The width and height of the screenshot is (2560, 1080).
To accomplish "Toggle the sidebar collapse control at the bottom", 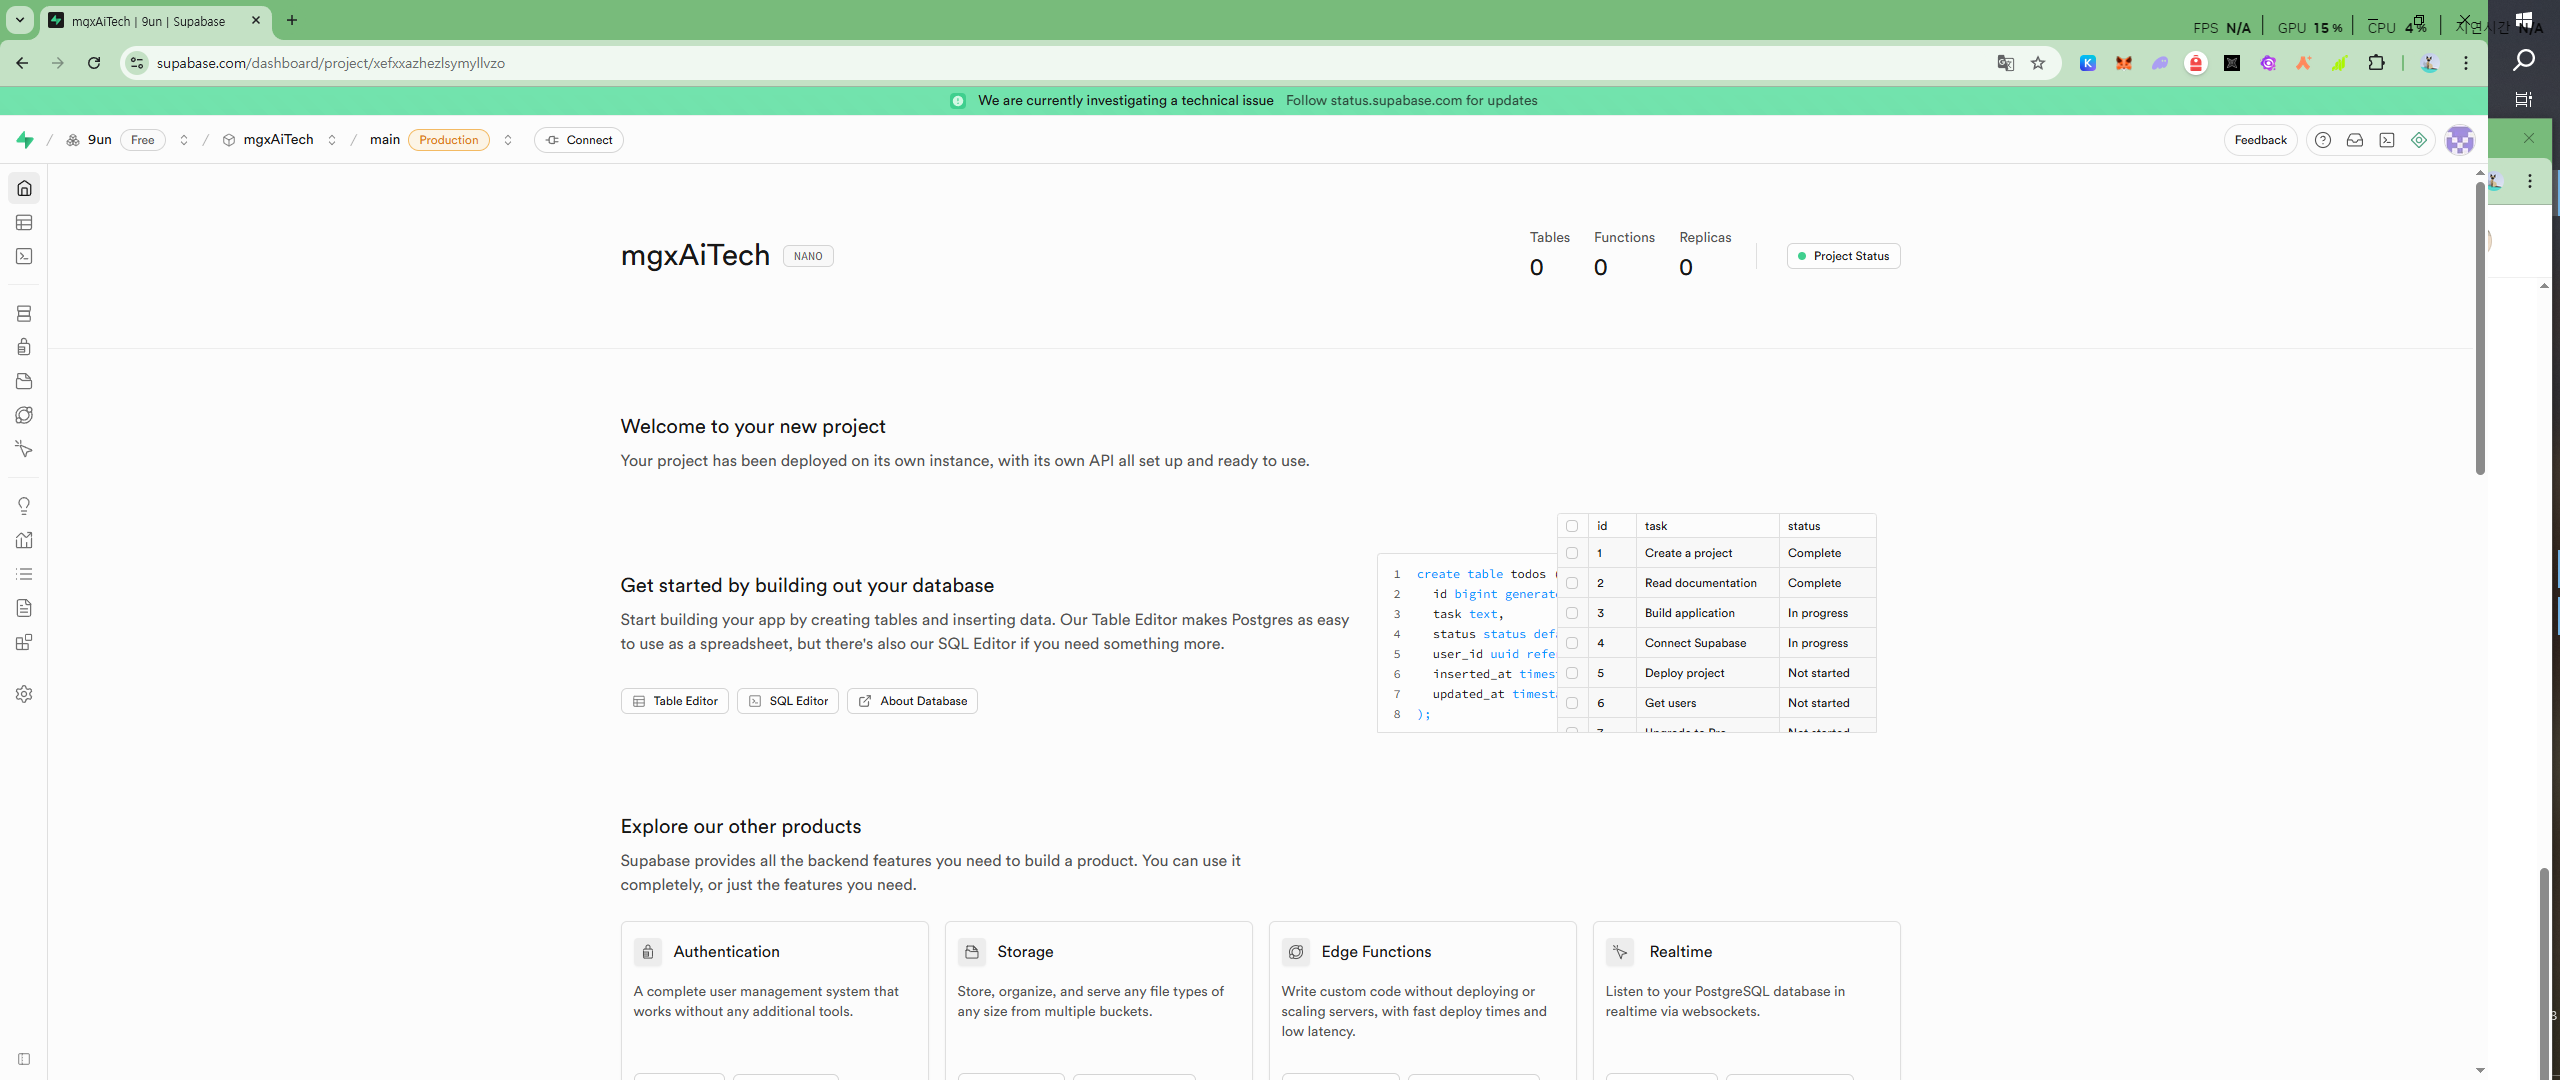I will (x=24, y=1059).
